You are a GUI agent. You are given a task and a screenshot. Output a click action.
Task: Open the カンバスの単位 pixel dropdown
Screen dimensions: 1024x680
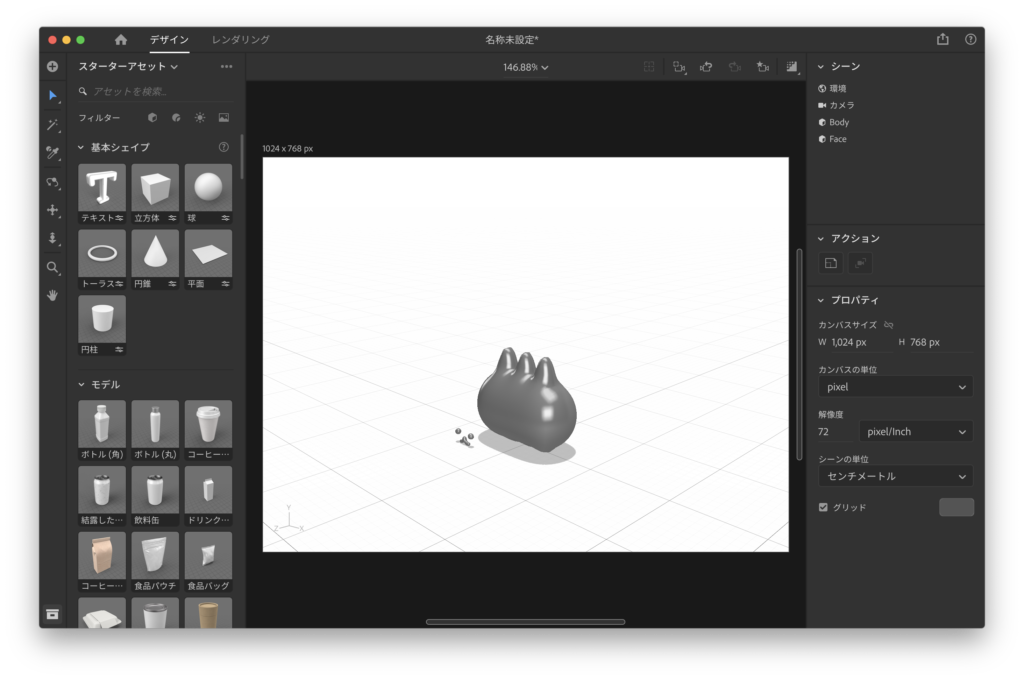(x=895, y=387)
